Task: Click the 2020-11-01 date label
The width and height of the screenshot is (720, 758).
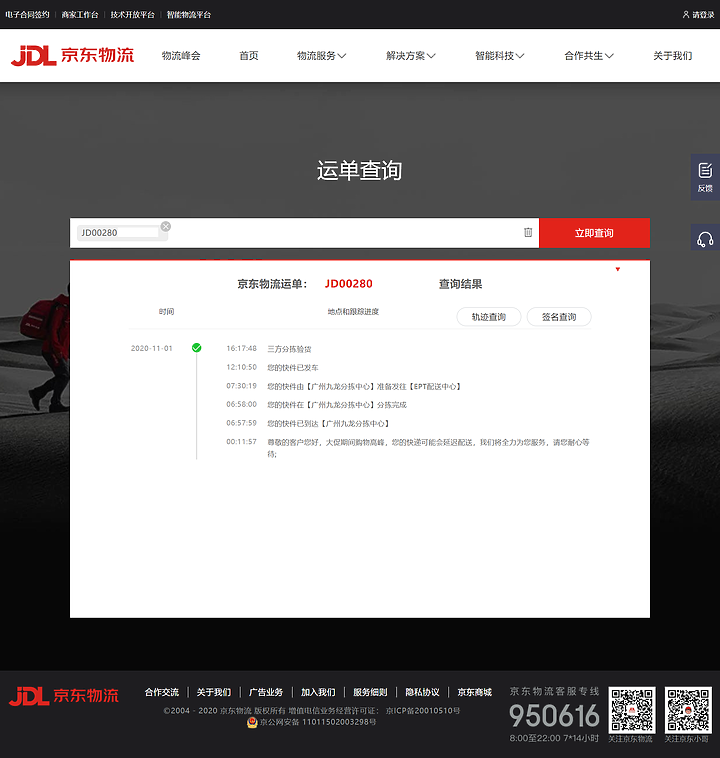Action: (152, 348)
